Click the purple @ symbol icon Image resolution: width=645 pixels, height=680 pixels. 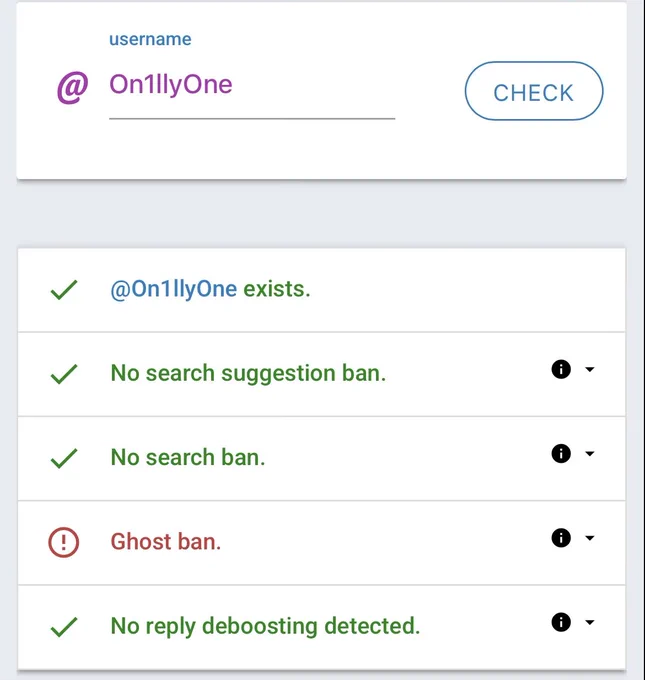(72, 88)
